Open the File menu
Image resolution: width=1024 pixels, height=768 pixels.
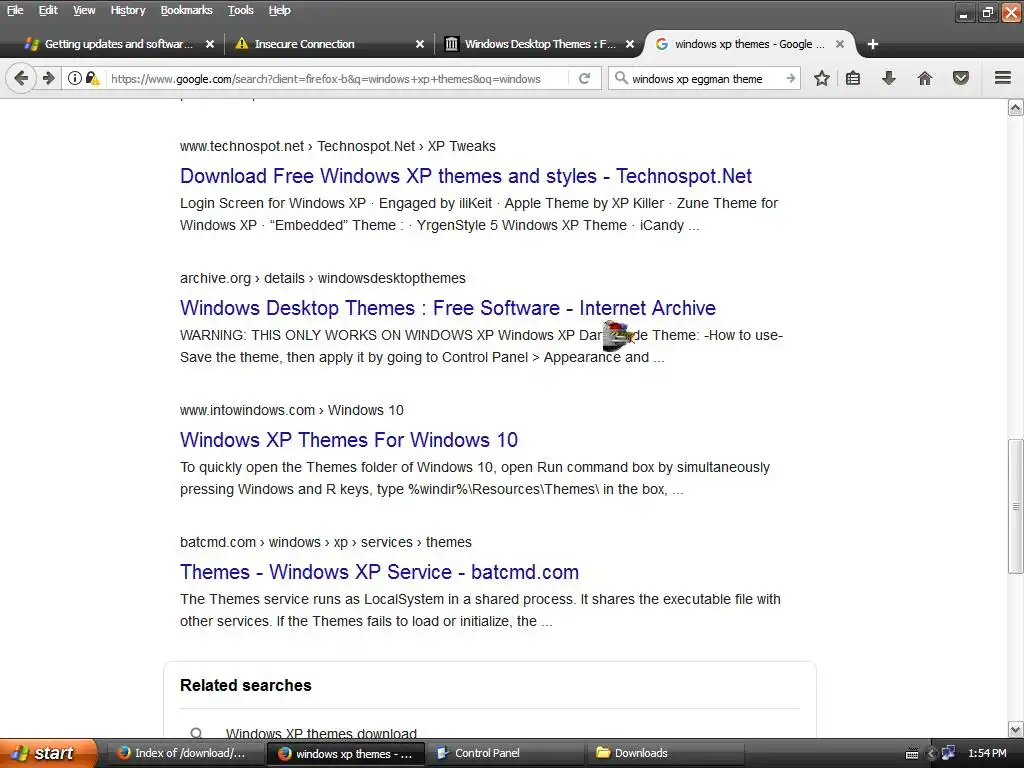click(x=15, y=10)
